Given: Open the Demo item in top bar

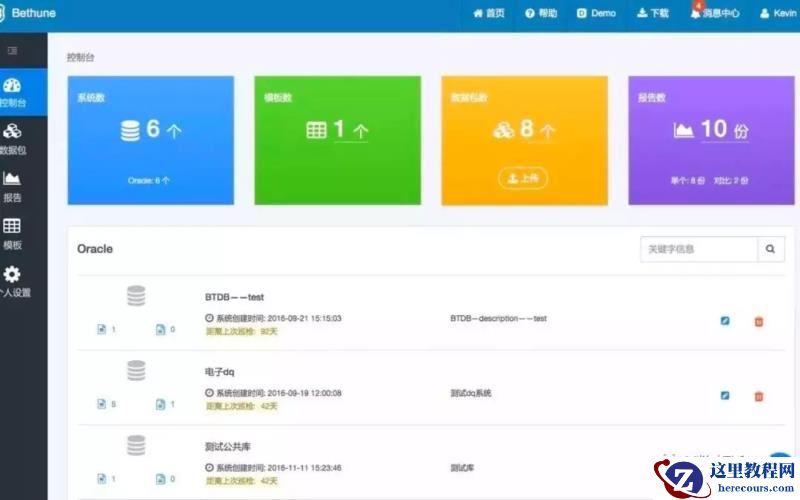Looking at the screenshot, I should 596,13.
